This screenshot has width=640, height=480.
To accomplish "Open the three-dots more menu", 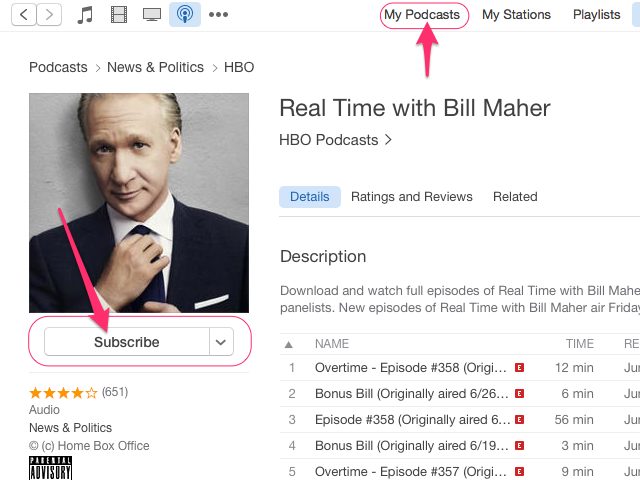I will pyautogui.click(x=218, y=15).
